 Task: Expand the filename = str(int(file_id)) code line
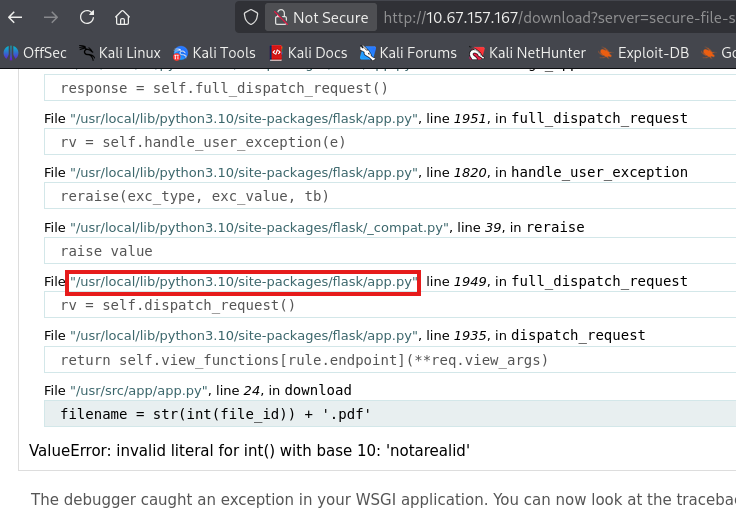216,414
